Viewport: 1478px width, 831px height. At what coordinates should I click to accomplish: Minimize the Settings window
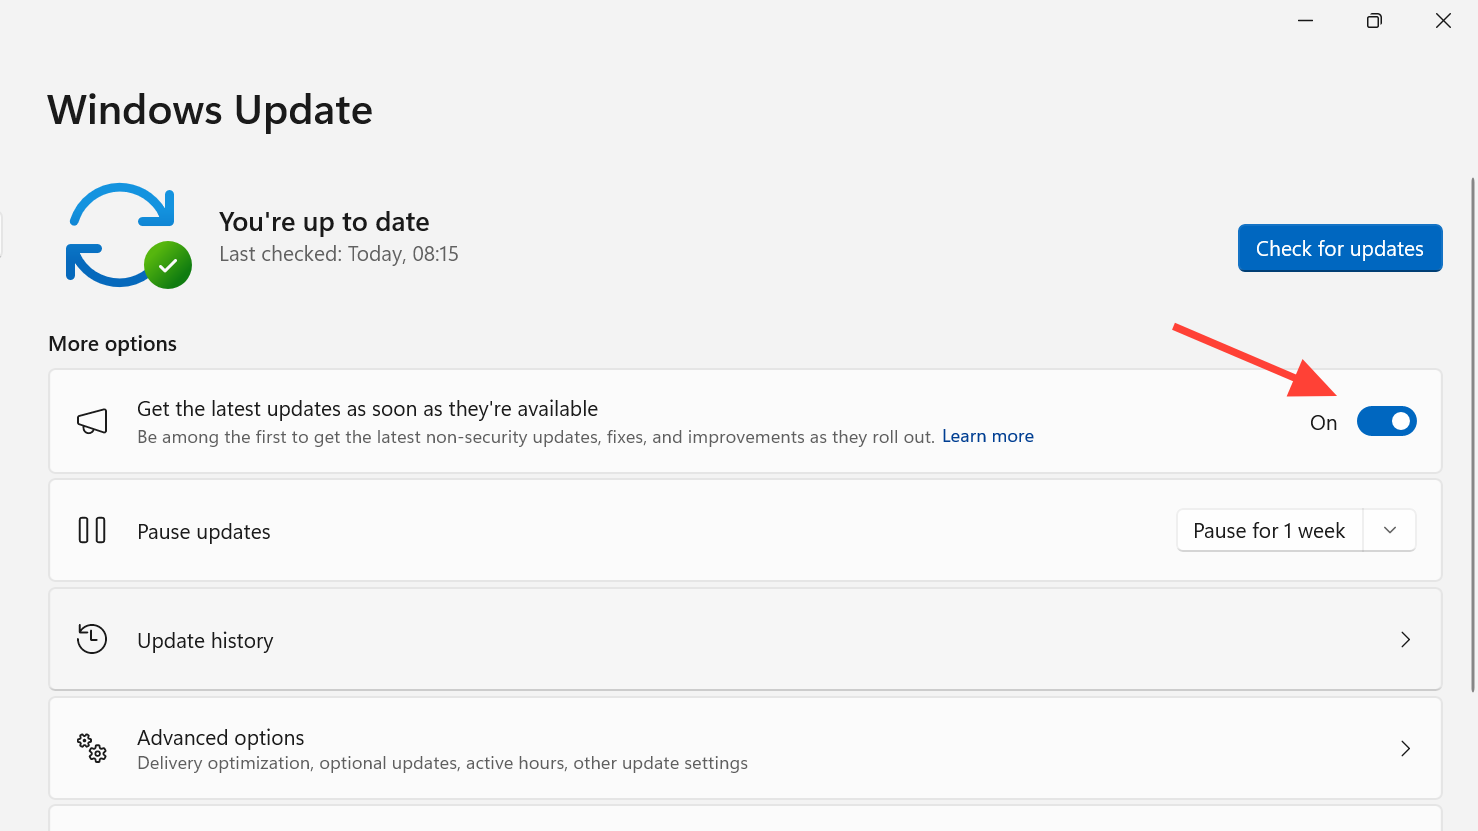click(1305, 21)
